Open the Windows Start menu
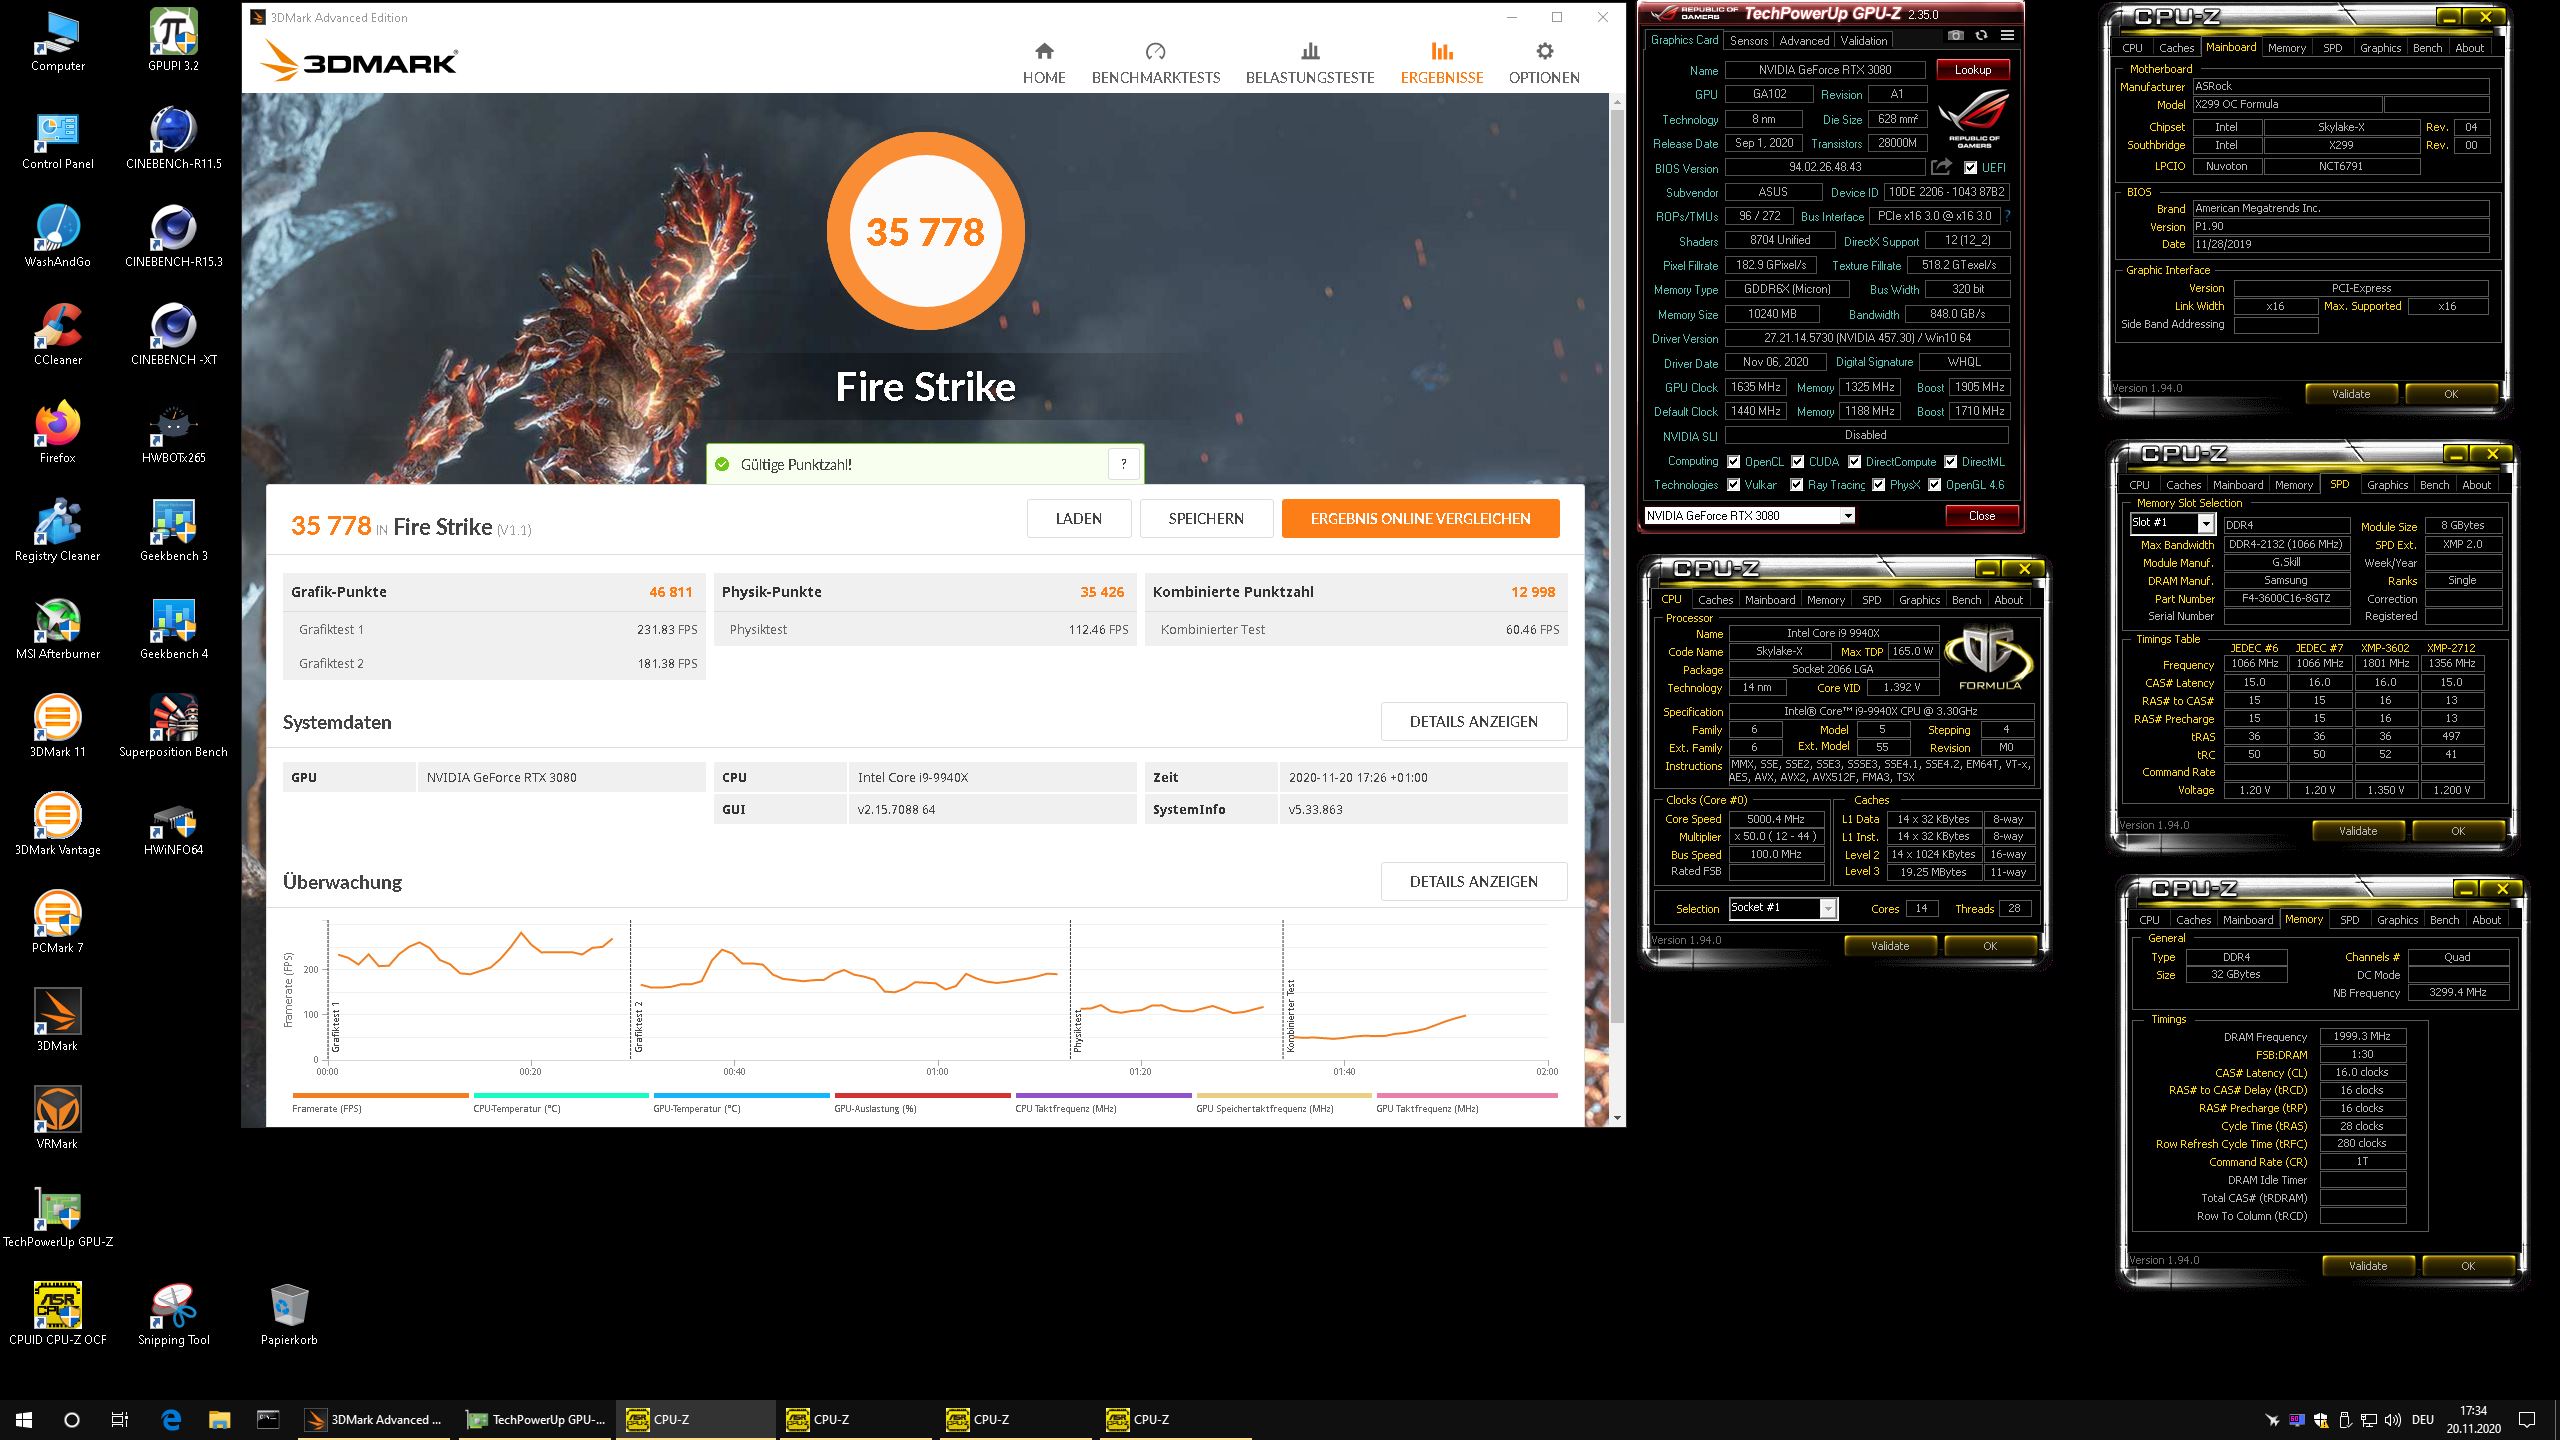The image size is (2560, 1440). click(x=24, y=1419)
